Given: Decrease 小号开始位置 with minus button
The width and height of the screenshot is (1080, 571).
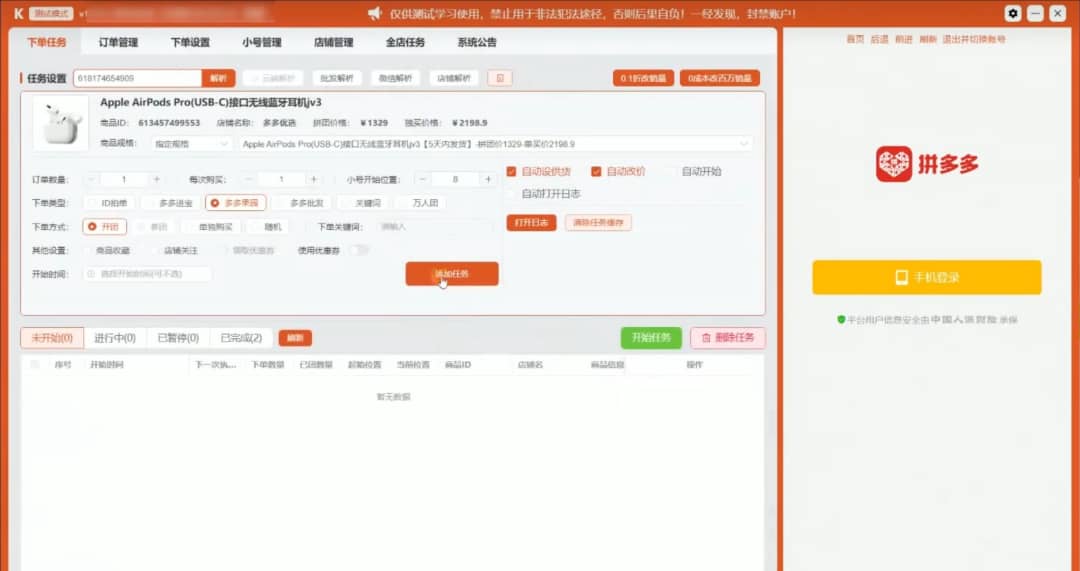Looking at the screenshot, I should point(423,179).
